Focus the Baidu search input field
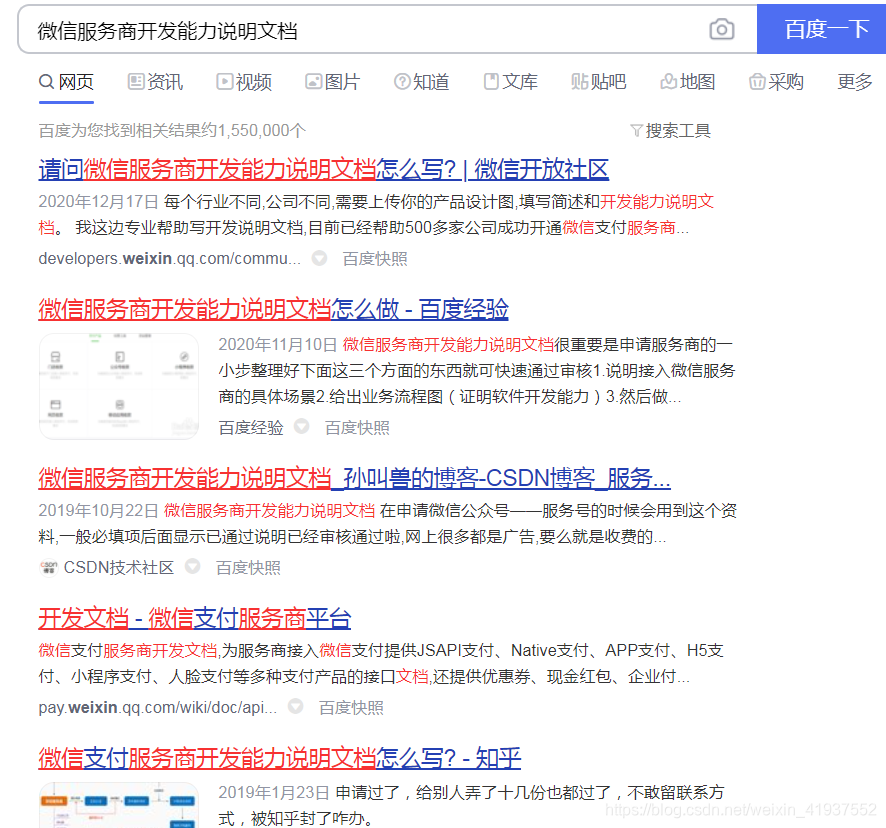886x828 pixels. pyautogui.click(x=362, y=30)
